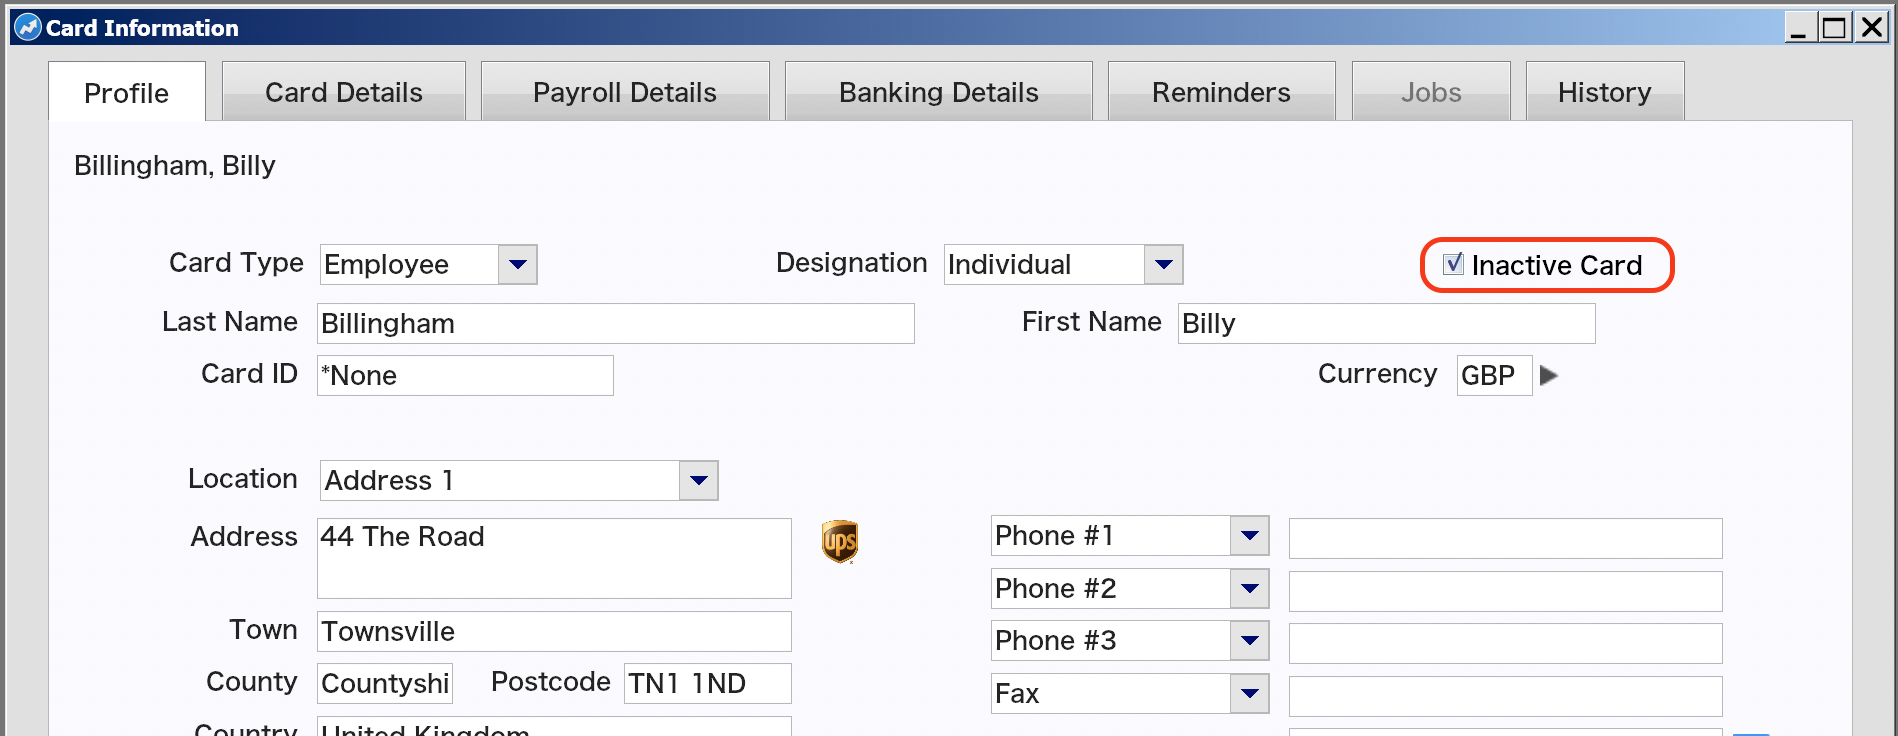Maximize the Card Information window
1898x736 pixels.
pos(1834,27)
